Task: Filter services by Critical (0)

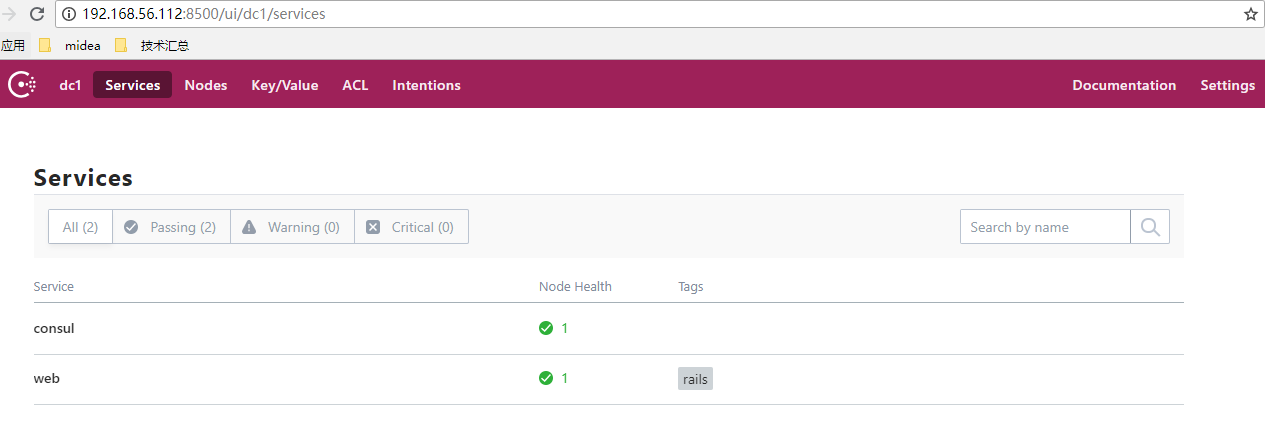Action: pos(411,227)
